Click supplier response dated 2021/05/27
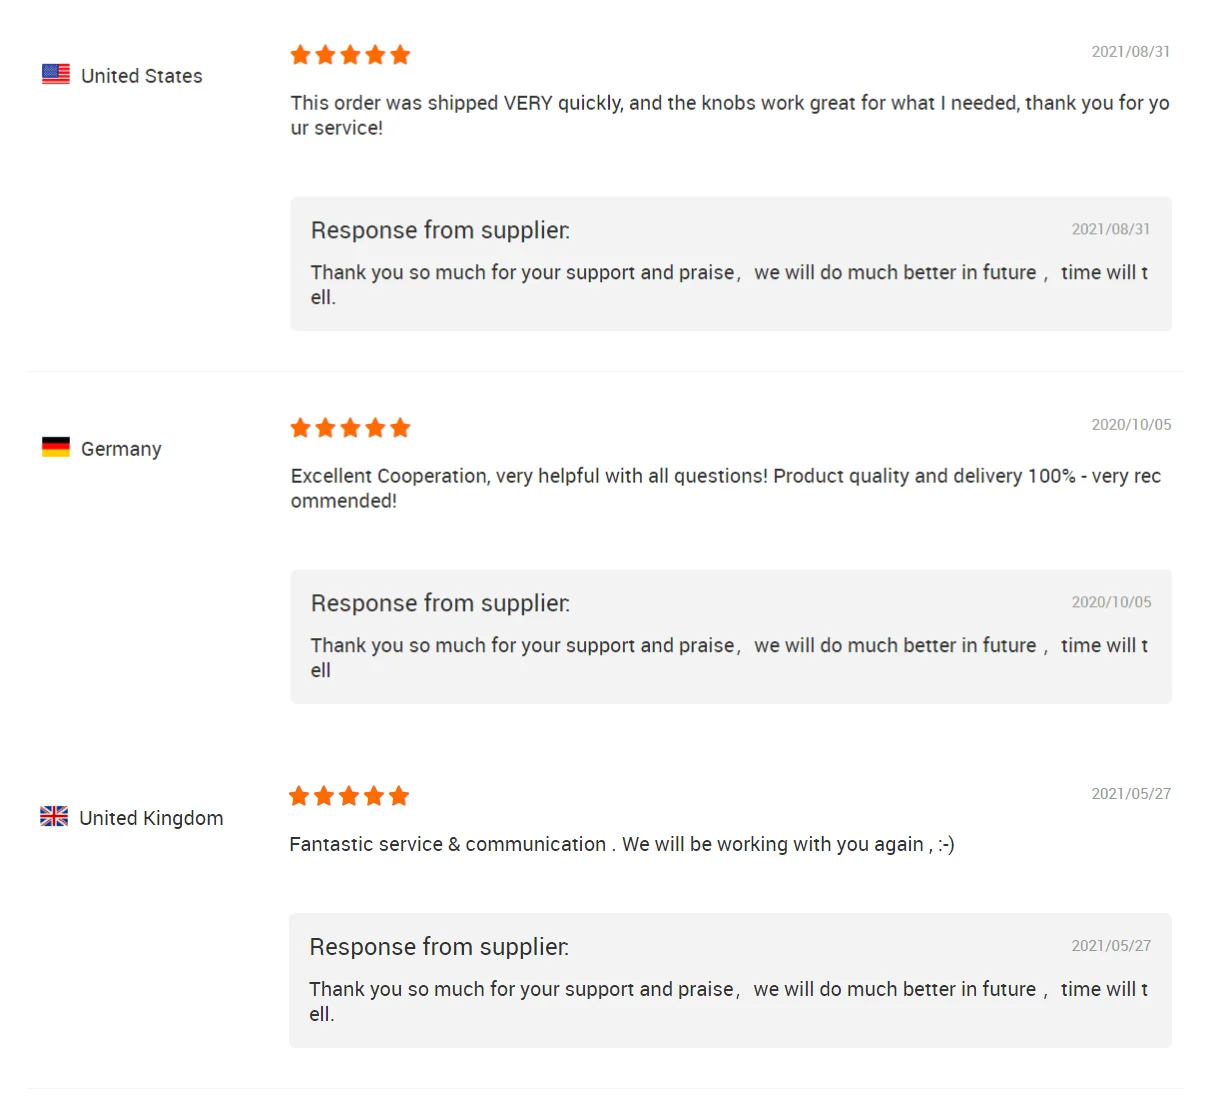This screenshot has height=1111, width=1212. [x=728, y=1000]
